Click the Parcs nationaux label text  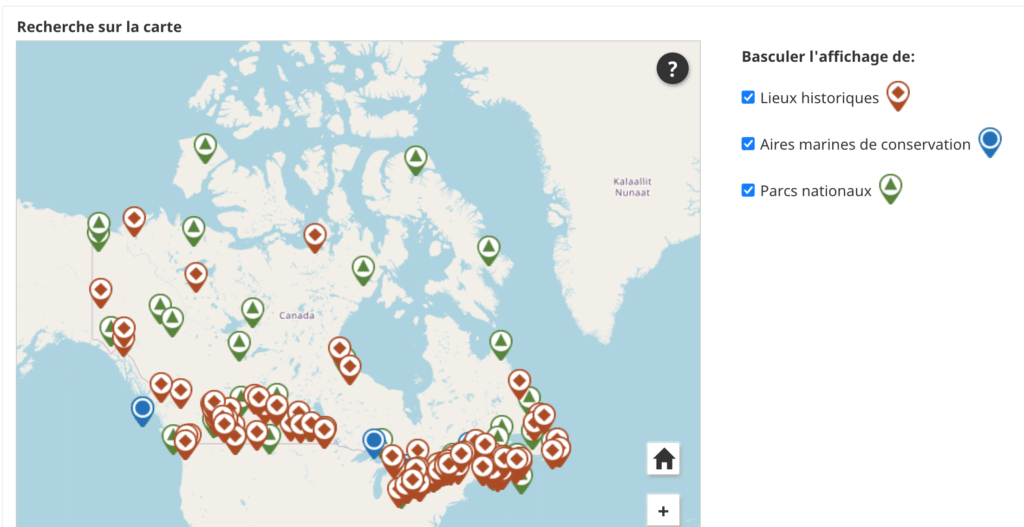pyautogui.click(x=815, y=191)
